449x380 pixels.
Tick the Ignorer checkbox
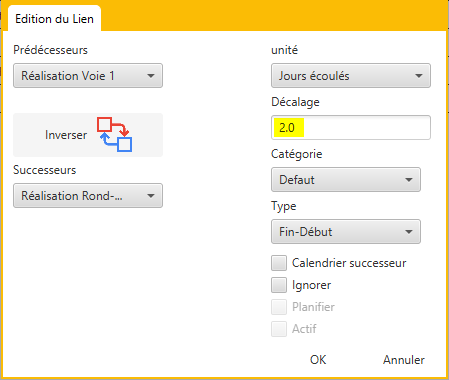[x=279, y=285]
